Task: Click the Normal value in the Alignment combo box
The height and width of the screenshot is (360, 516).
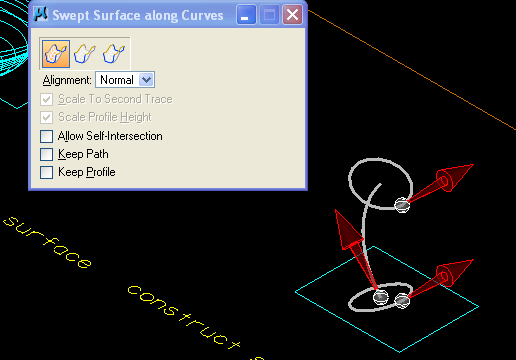Action: click(x=117, y=80)
